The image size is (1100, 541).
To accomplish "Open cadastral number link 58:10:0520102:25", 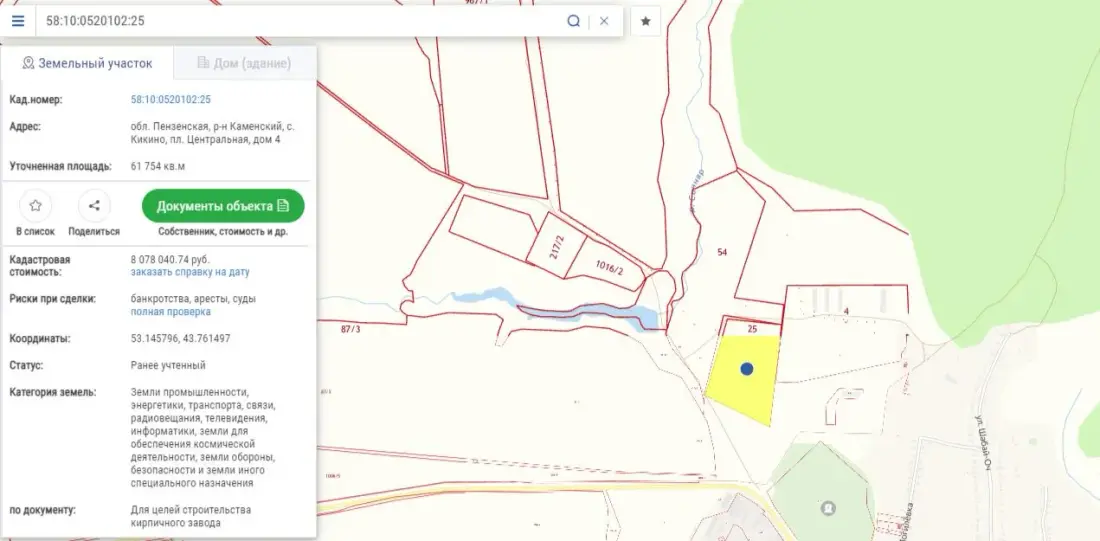I will (170, 100).
